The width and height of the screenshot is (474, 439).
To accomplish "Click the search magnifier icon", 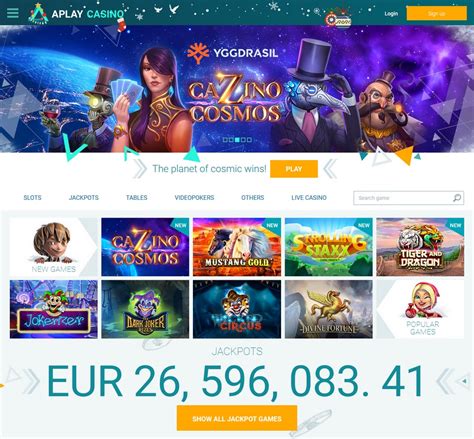I will (457, 198).
